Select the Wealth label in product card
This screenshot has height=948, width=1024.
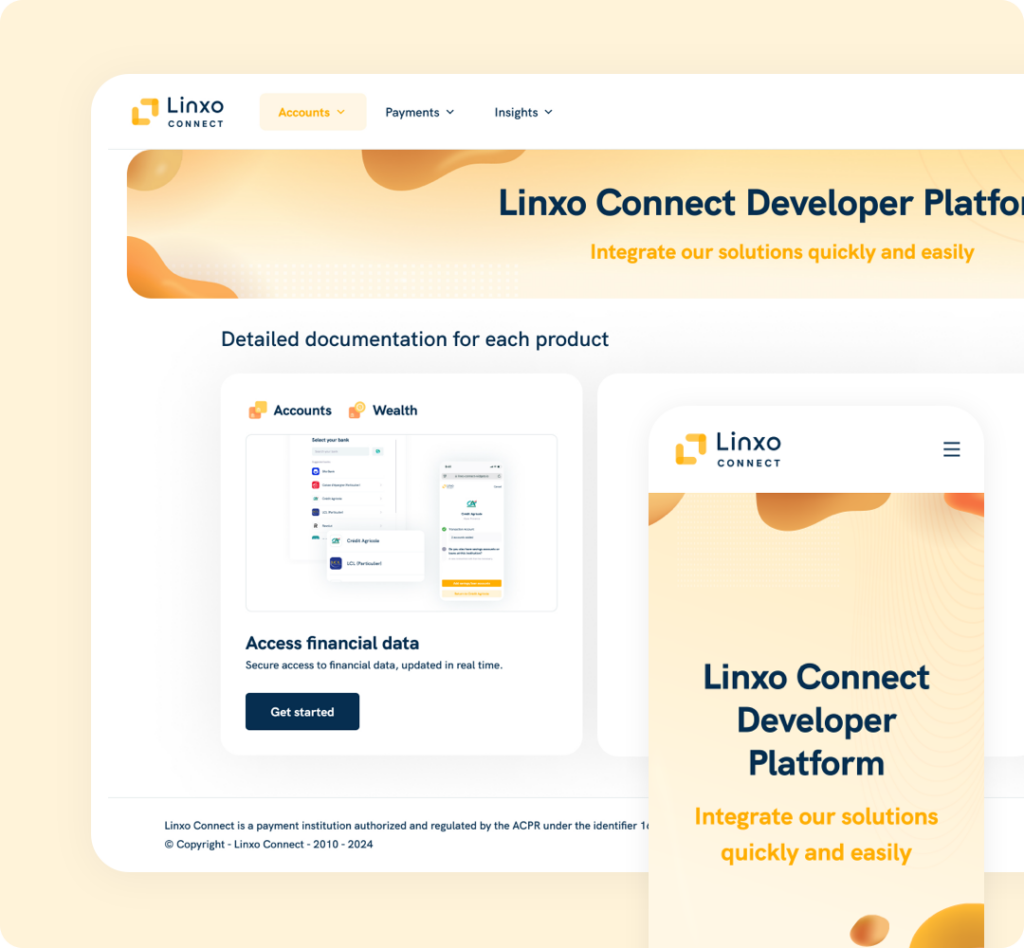394,410
